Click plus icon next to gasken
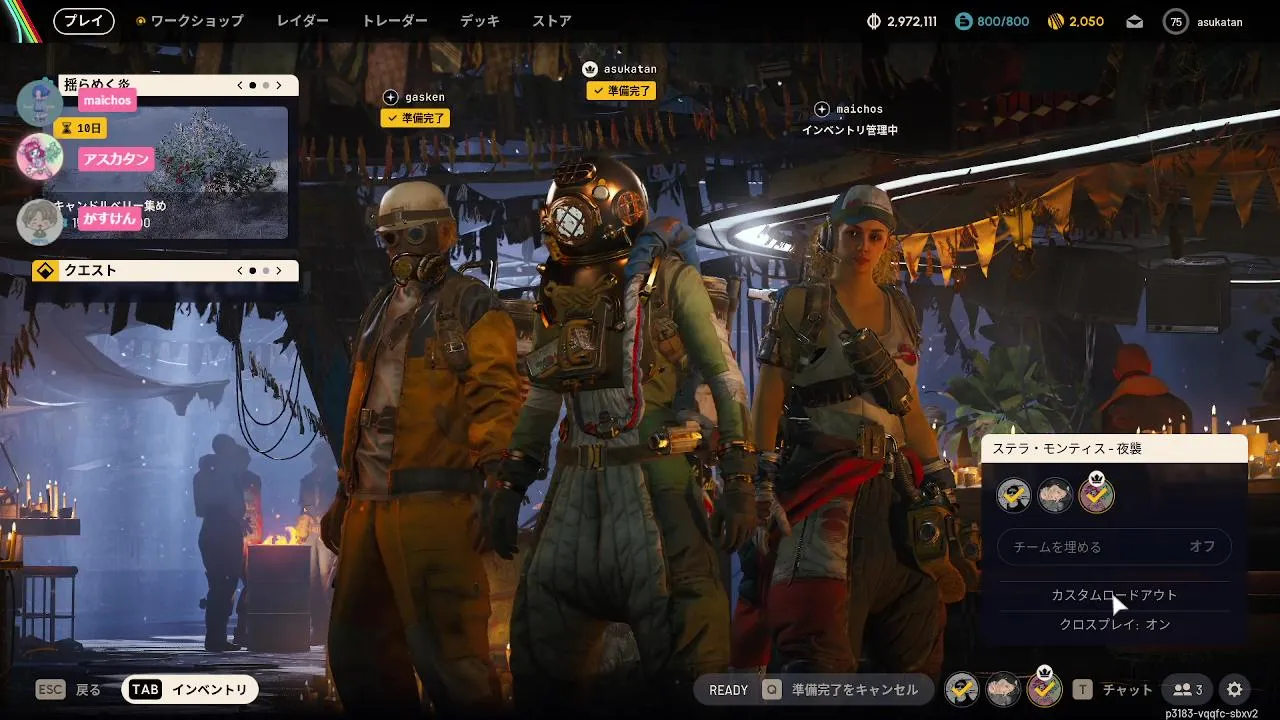Image resolution: width=1280 pixels, height=720 pixels. click(x=391, y=97)
